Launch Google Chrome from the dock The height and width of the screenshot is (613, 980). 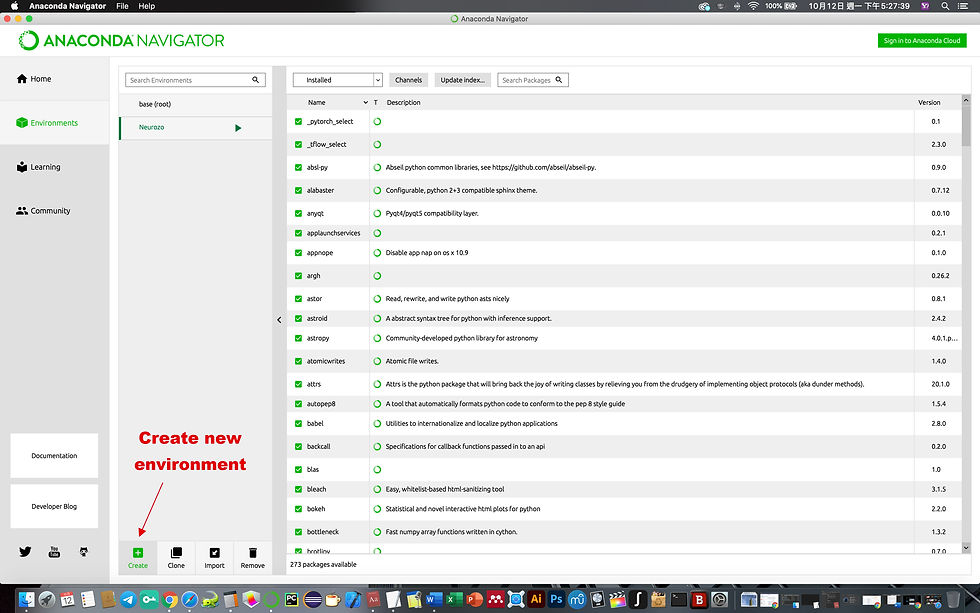(x=169, y=600)
